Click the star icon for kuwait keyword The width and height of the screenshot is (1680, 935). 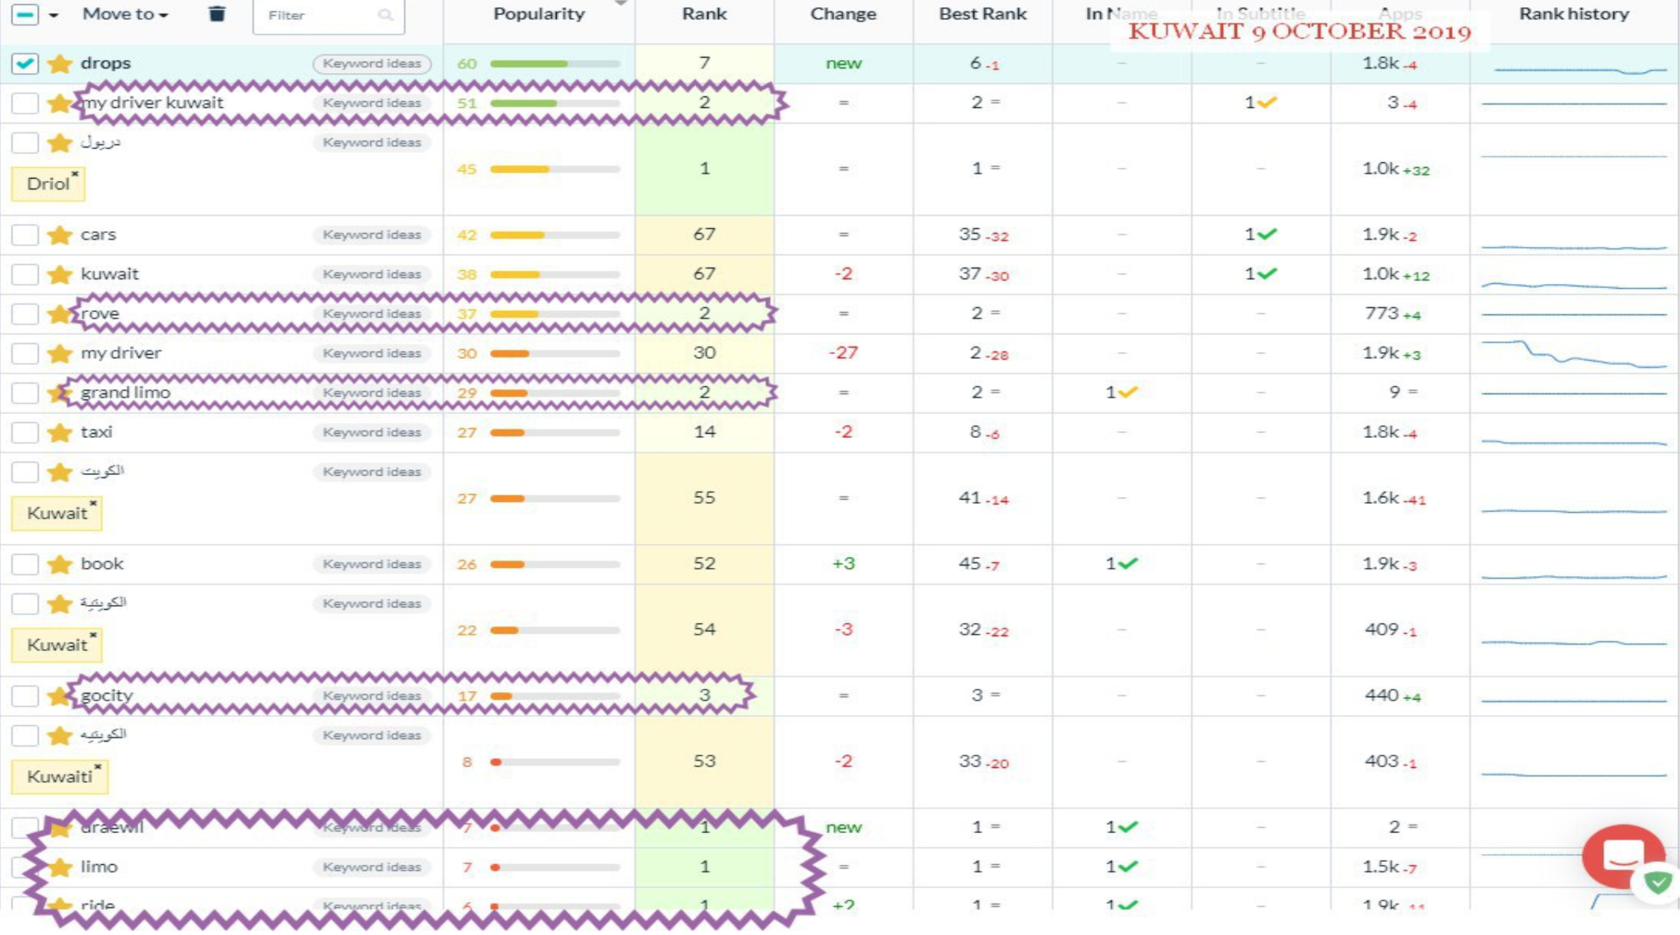(x=60, y=274)
